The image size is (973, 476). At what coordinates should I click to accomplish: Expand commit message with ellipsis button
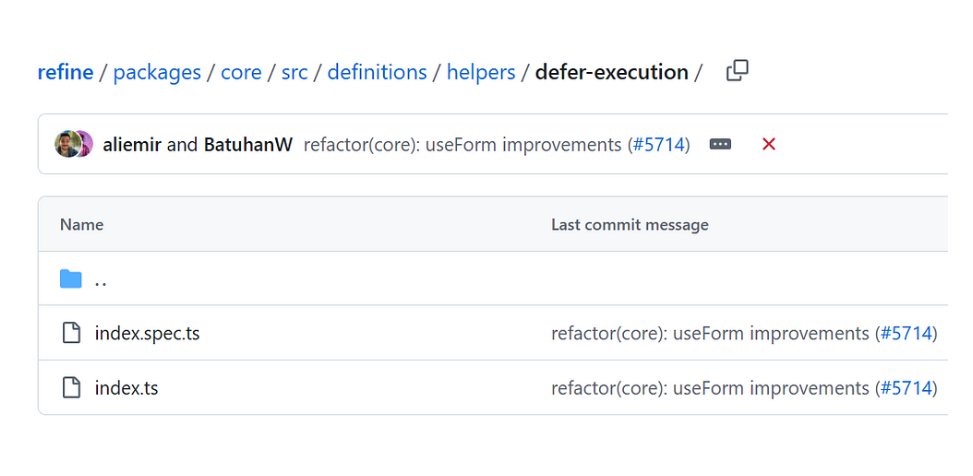click(720, 145)
